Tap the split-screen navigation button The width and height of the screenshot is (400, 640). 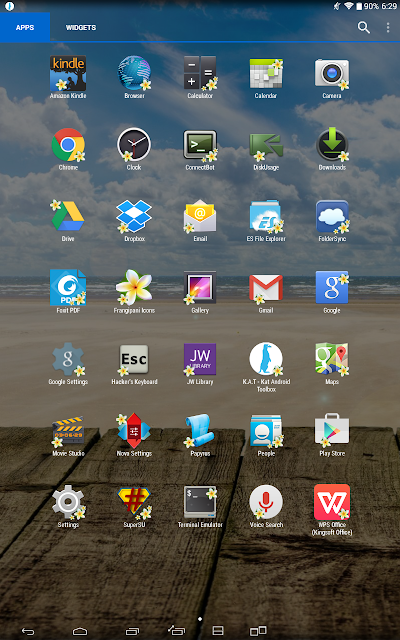coord(218,631)
